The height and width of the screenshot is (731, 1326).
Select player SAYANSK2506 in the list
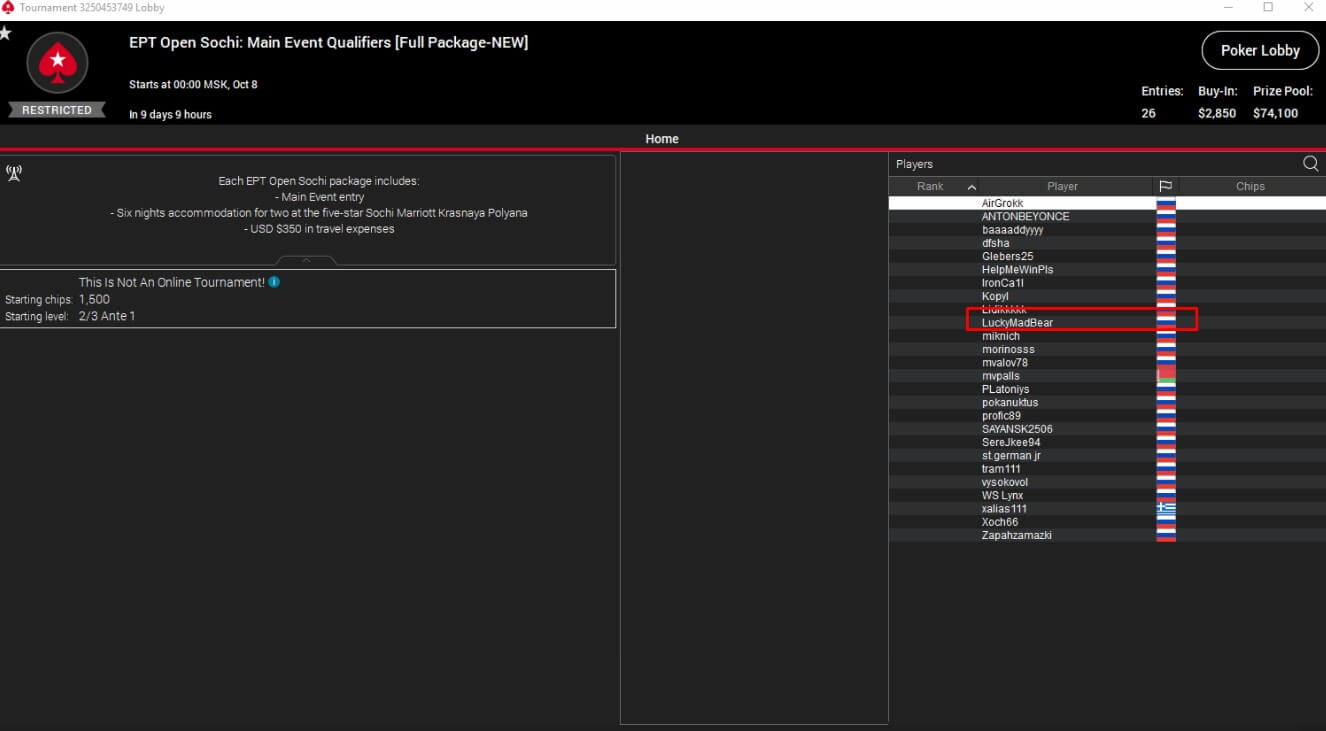(x=1017, y=429)
